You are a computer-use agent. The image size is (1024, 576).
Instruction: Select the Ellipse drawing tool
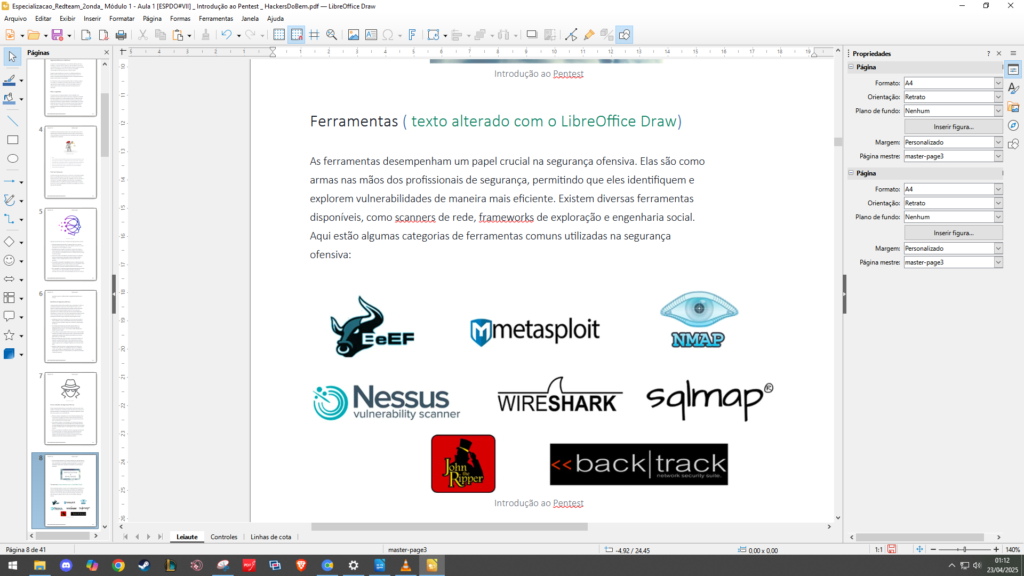pos(12,158)
